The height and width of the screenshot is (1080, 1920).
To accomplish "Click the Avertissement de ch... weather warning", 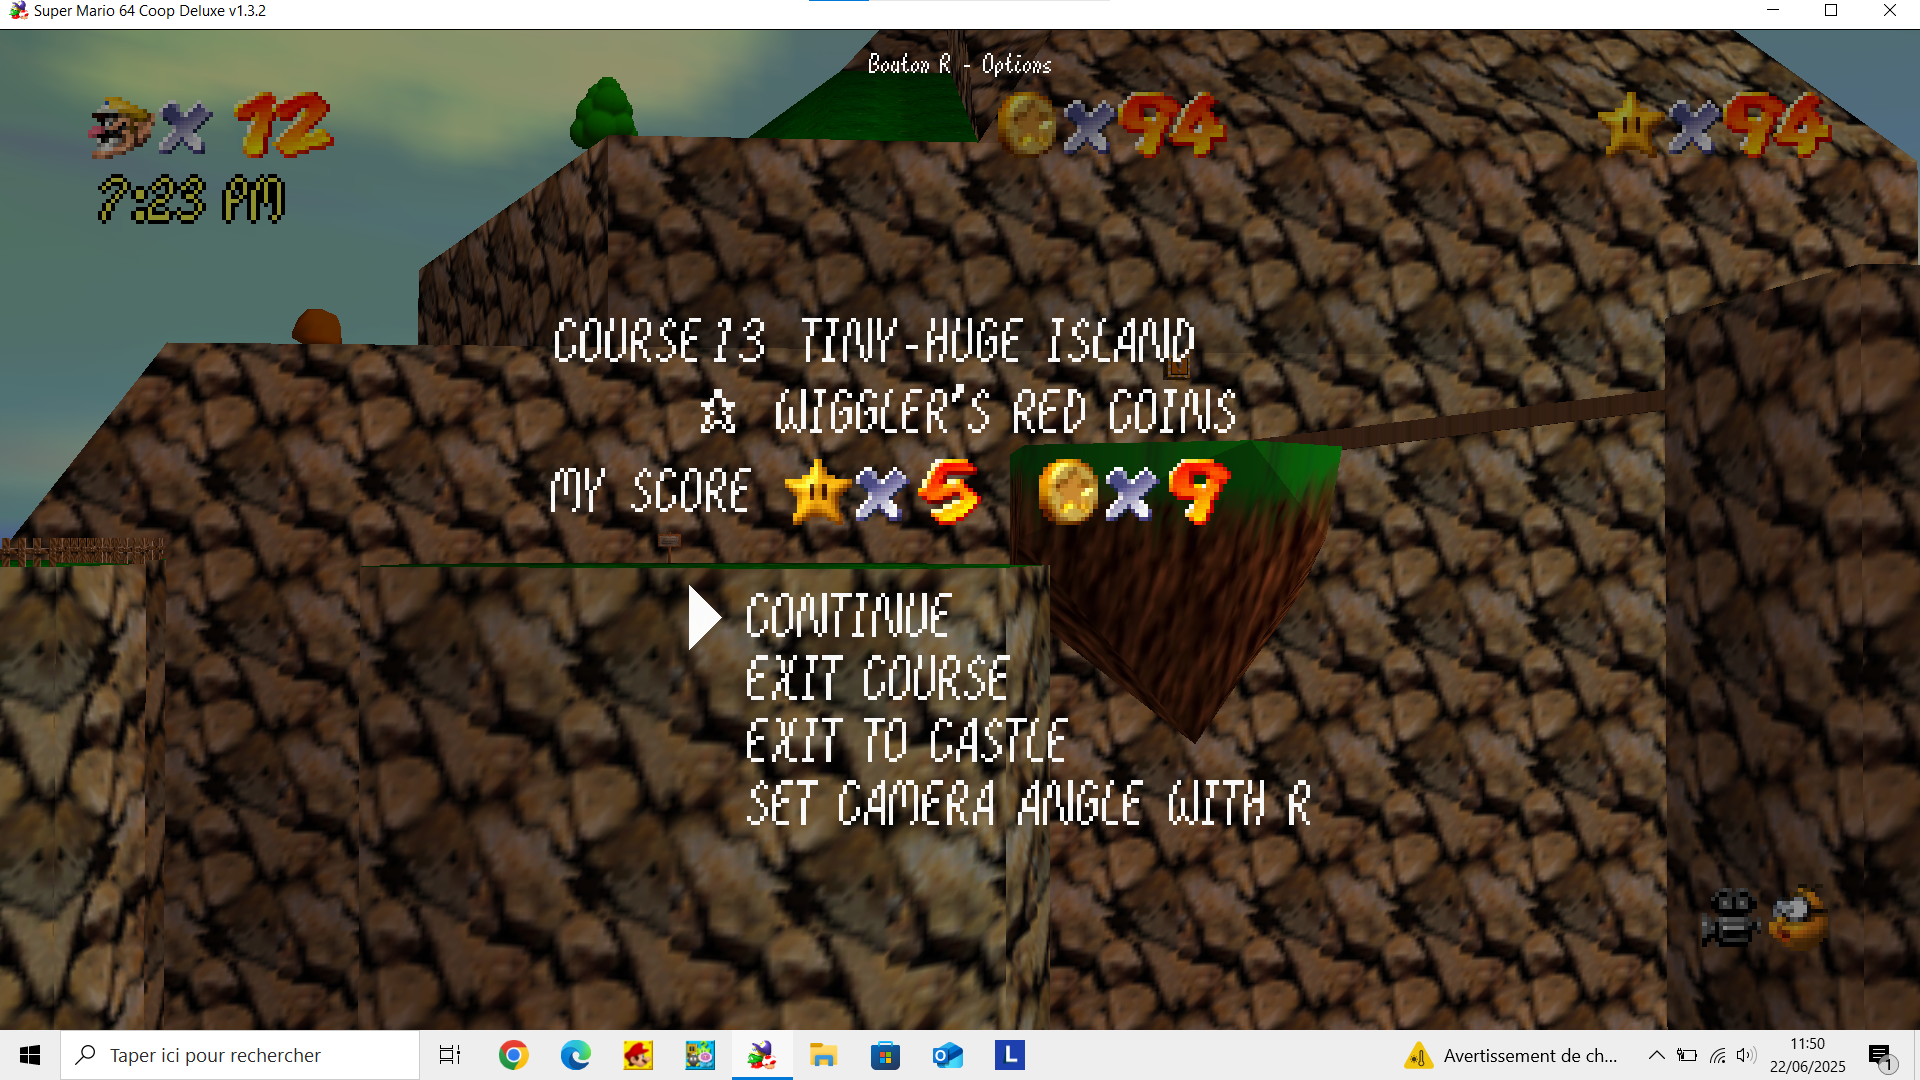I will (1511, 1055).
